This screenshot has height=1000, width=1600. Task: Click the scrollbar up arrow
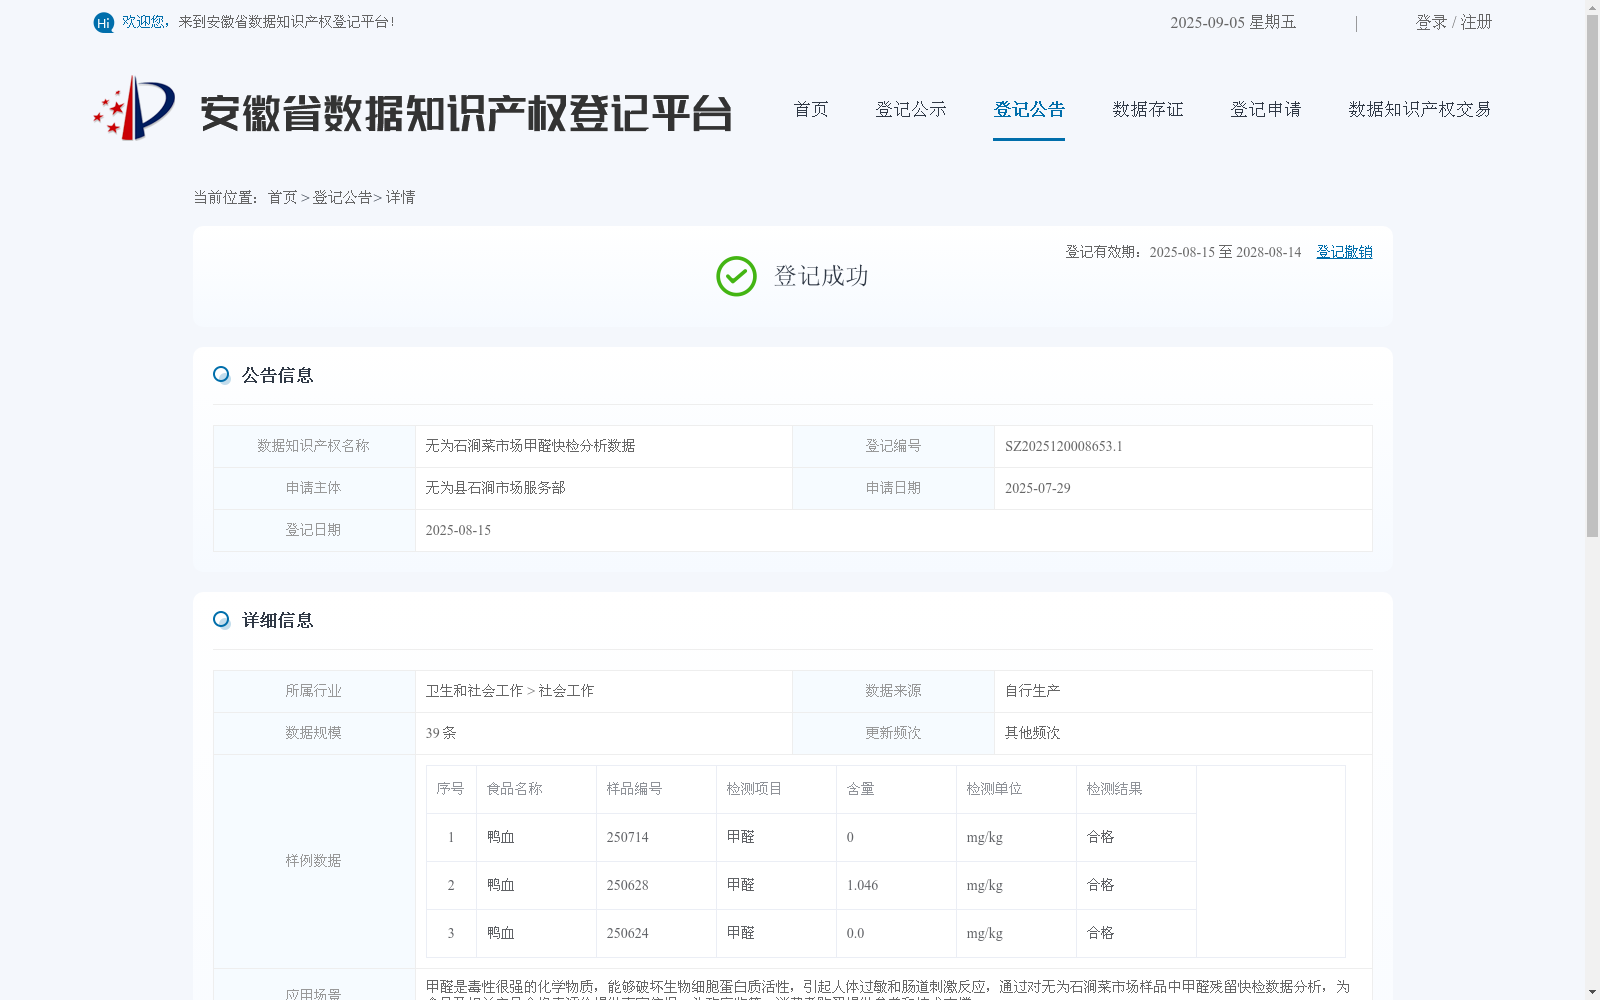tap(1592, 7)
